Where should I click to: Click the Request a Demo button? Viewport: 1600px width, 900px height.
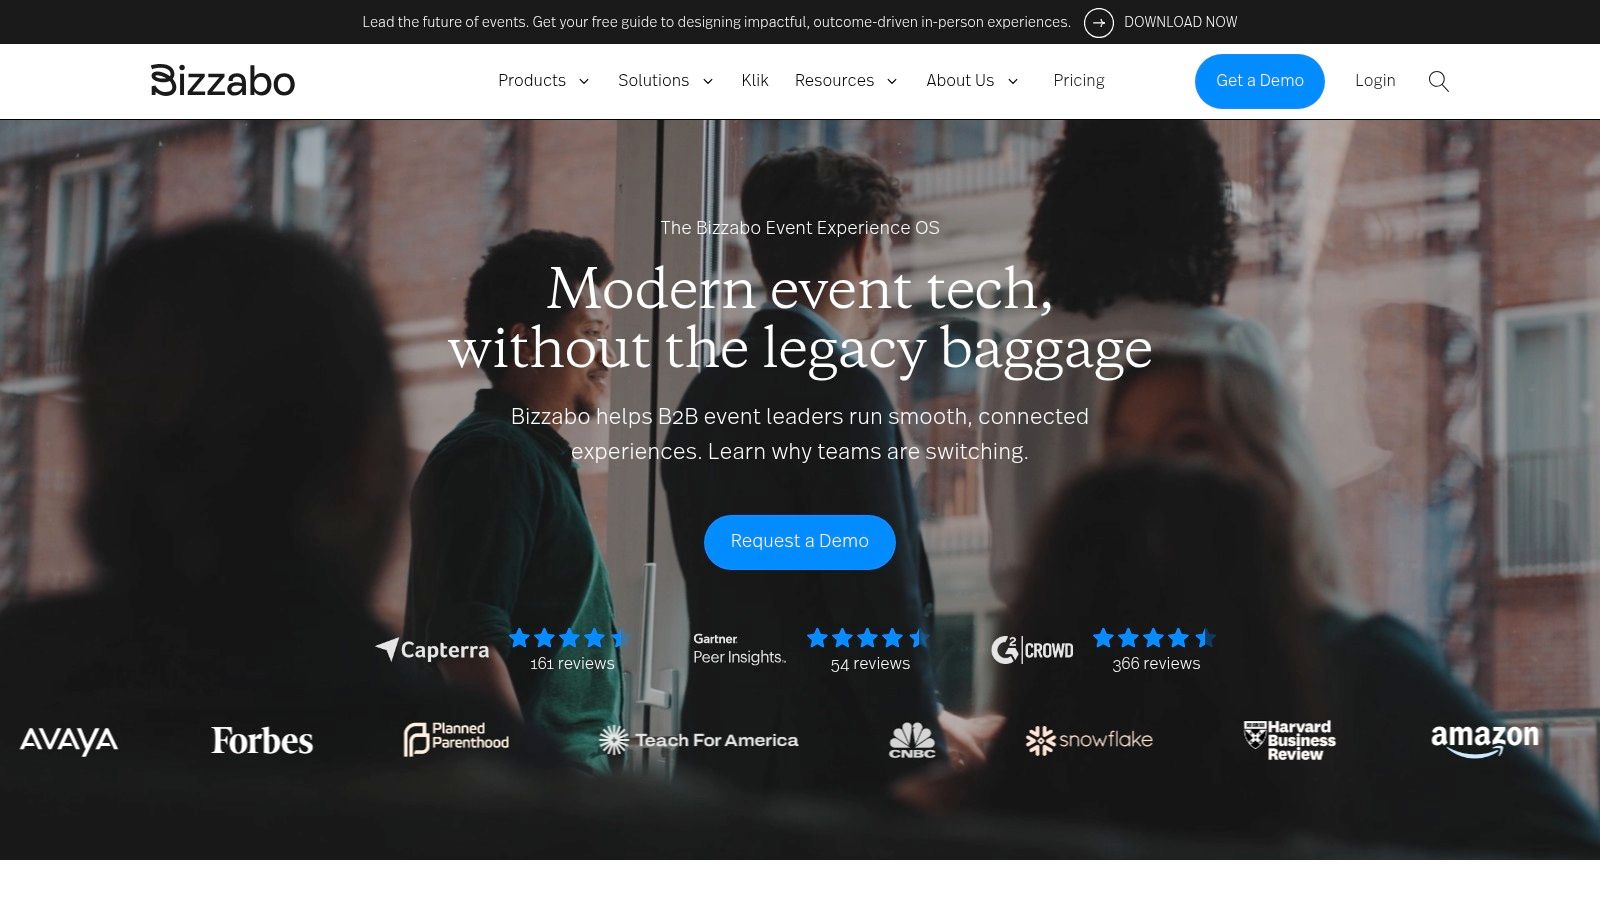pos(800,542)
